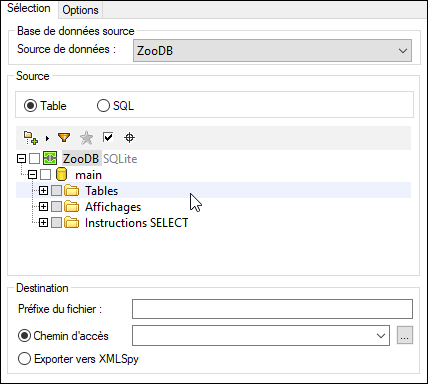This screenshot has width=428, height=384.
Task: Select the ZooDB tree label
Action: [81, 159]
